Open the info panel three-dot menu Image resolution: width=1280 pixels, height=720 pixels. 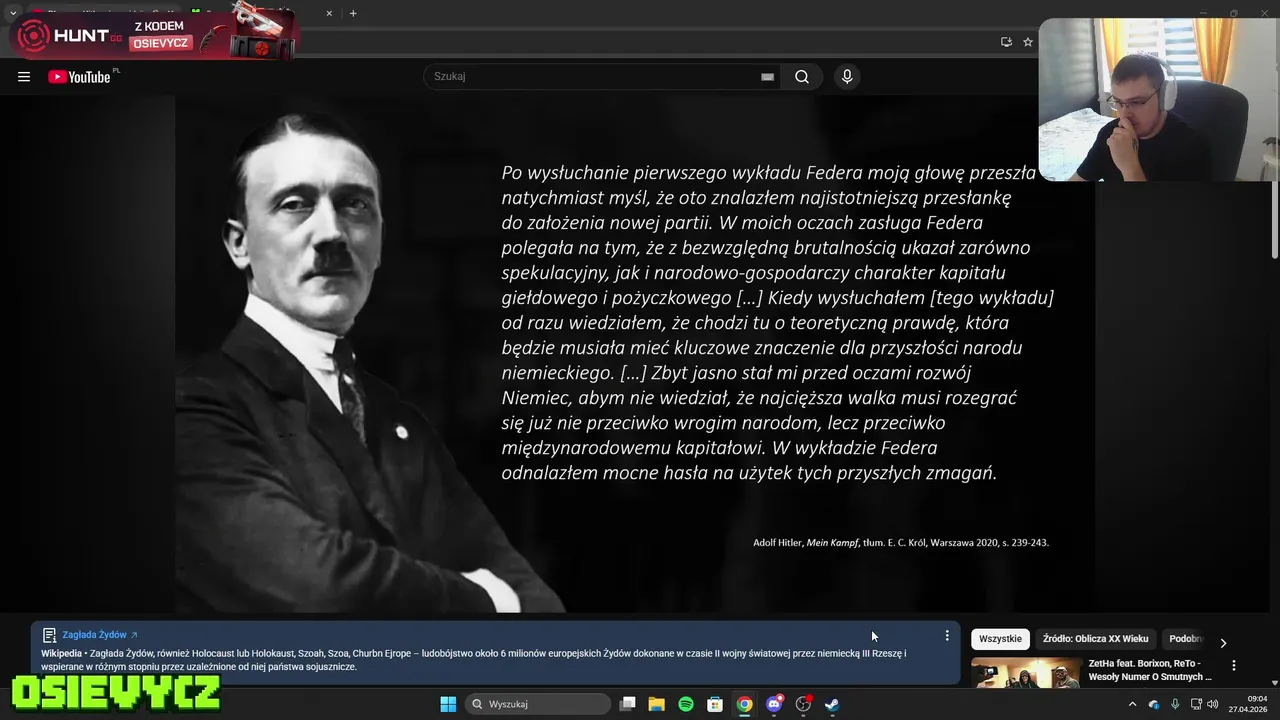click(947, 635)
